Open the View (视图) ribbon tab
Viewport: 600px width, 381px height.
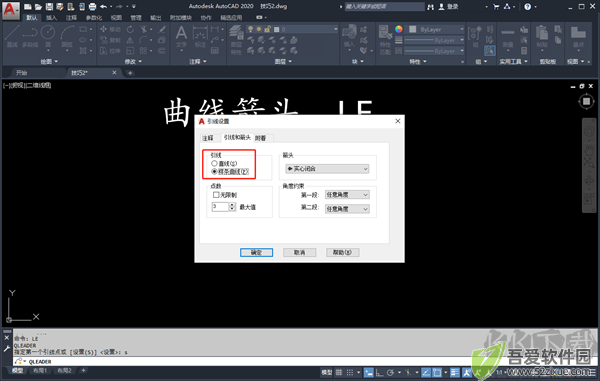[116, 18]
